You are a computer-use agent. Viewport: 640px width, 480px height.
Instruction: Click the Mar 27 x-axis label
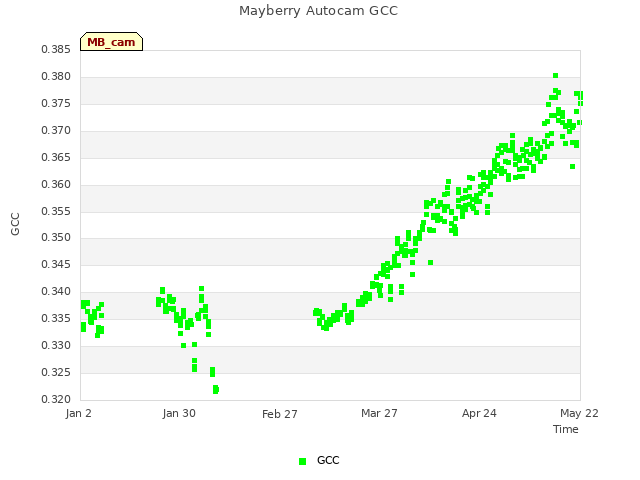click(379, 413)
